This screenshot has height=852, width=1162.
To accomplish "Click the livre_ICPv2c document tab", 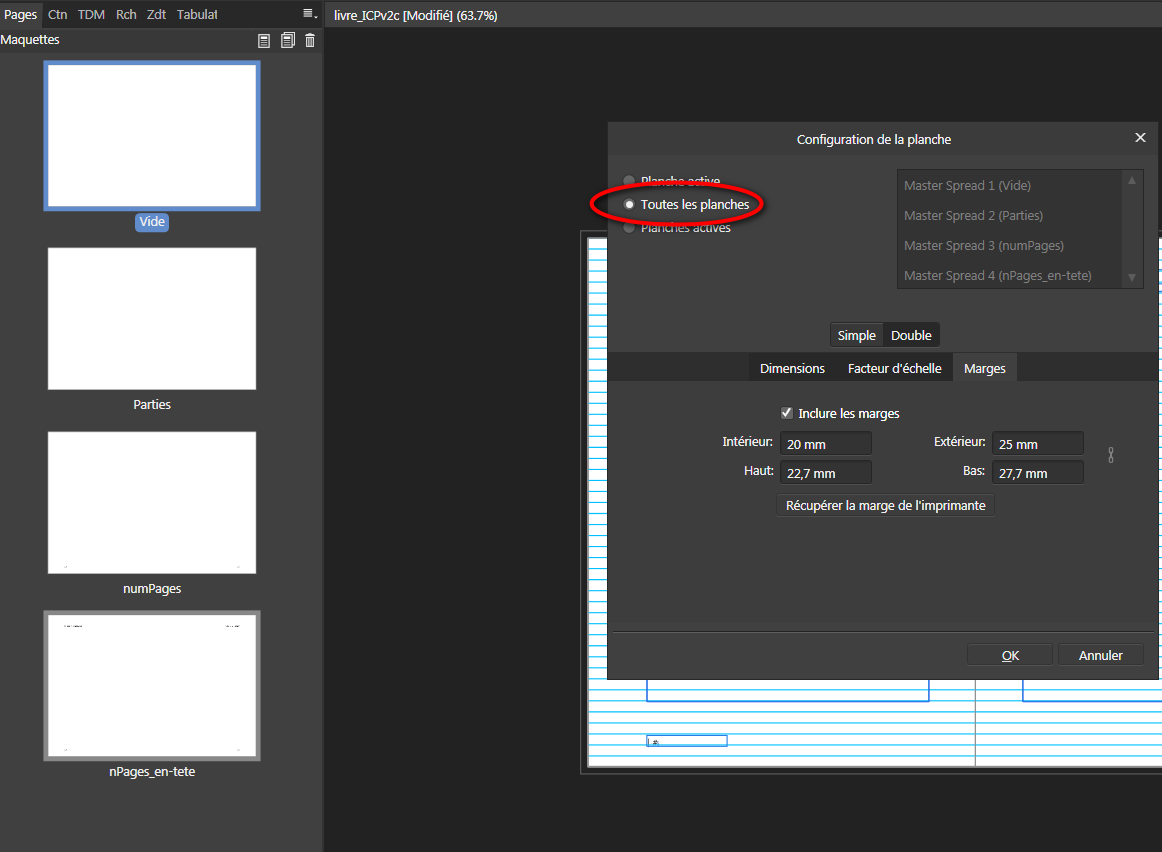I will [x=416, y=15].
